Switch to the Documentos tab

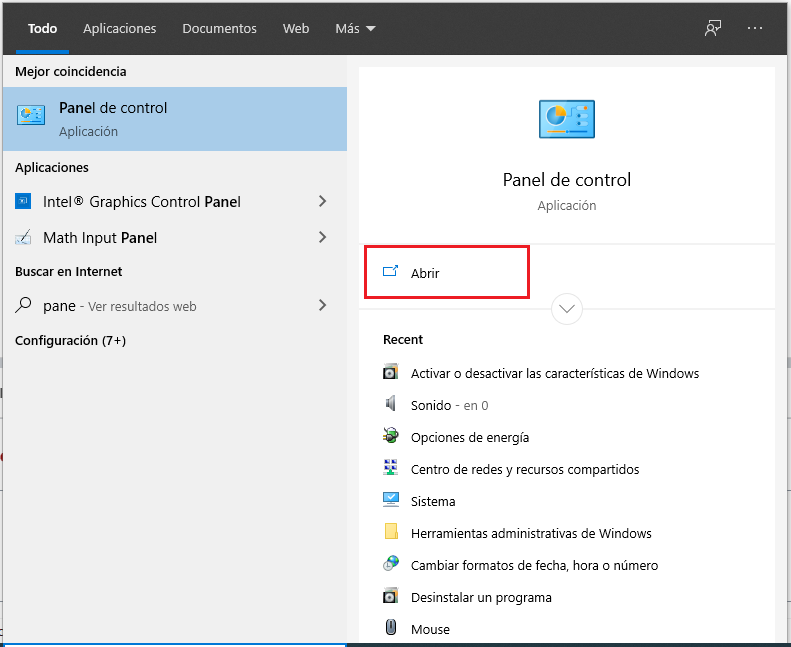point(219,29)
